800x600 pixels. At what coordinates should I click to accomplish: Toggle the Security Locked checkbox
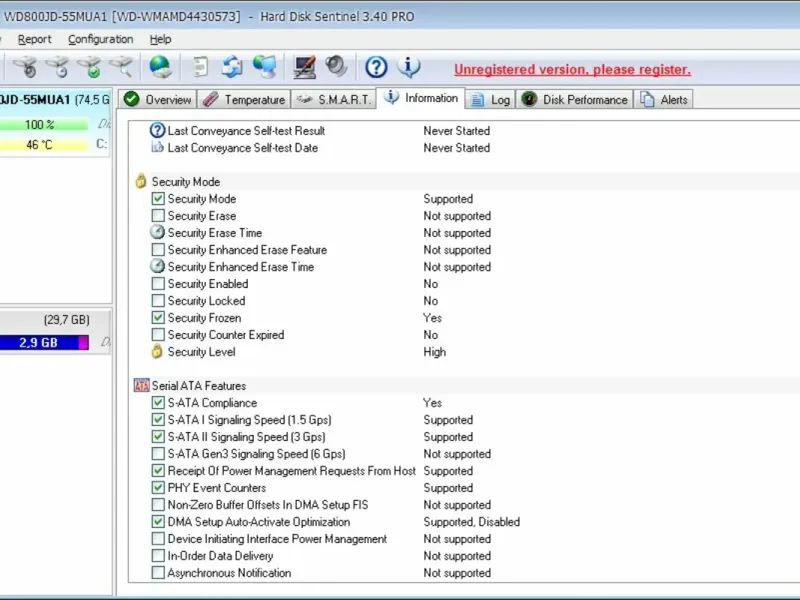158,301
